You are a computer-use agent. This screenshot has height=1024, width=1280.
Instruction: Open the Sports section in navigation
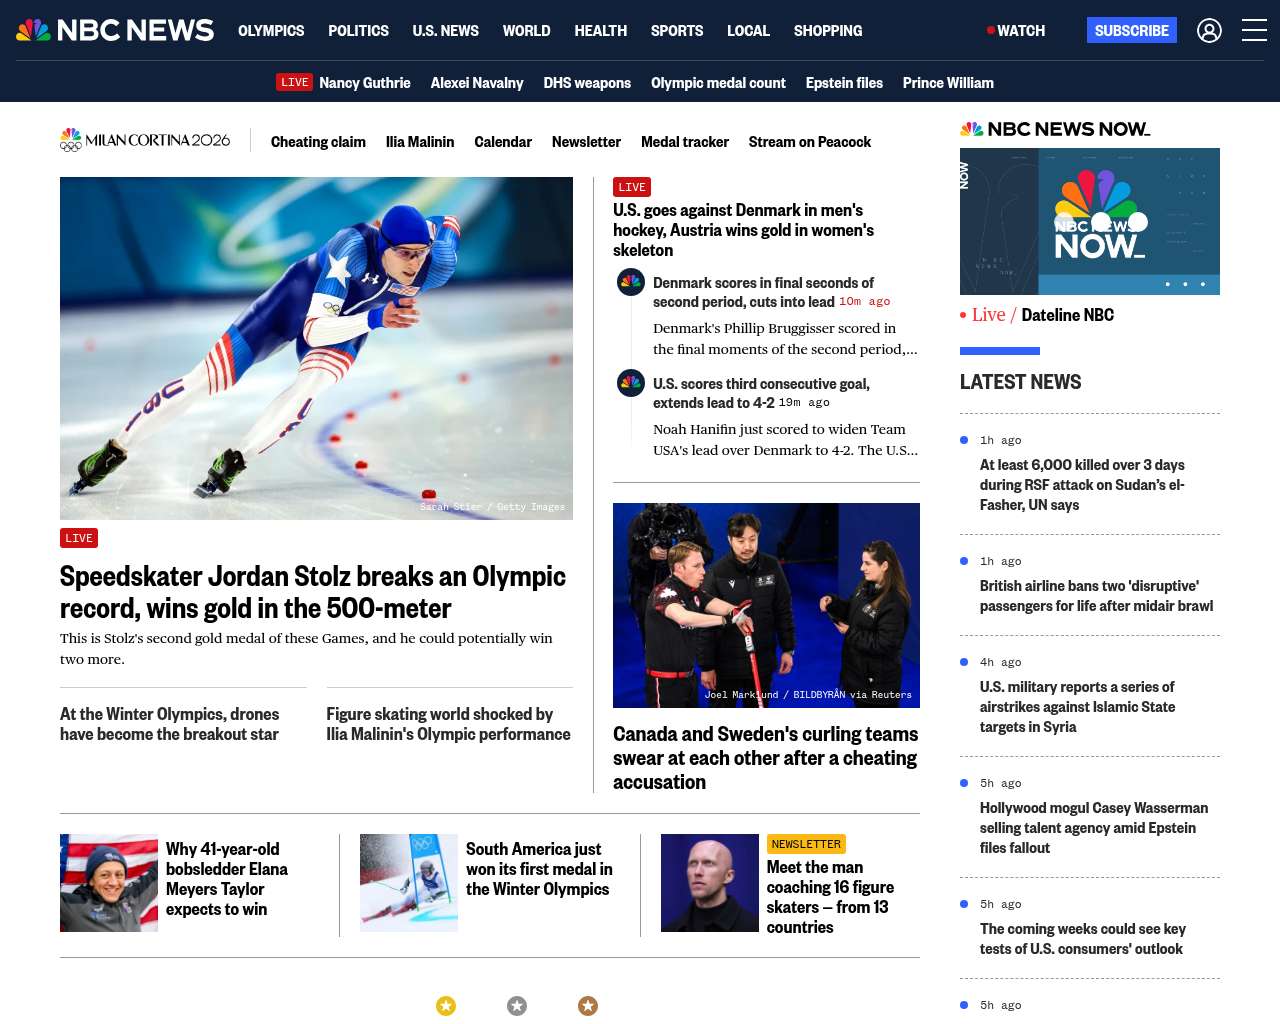[x=677, y=31]
